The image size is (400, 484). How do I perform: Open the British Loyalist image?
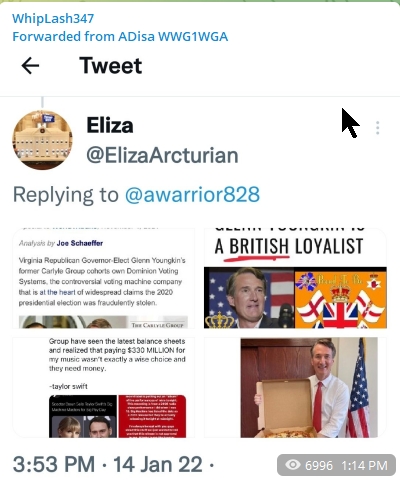(295, 278)
